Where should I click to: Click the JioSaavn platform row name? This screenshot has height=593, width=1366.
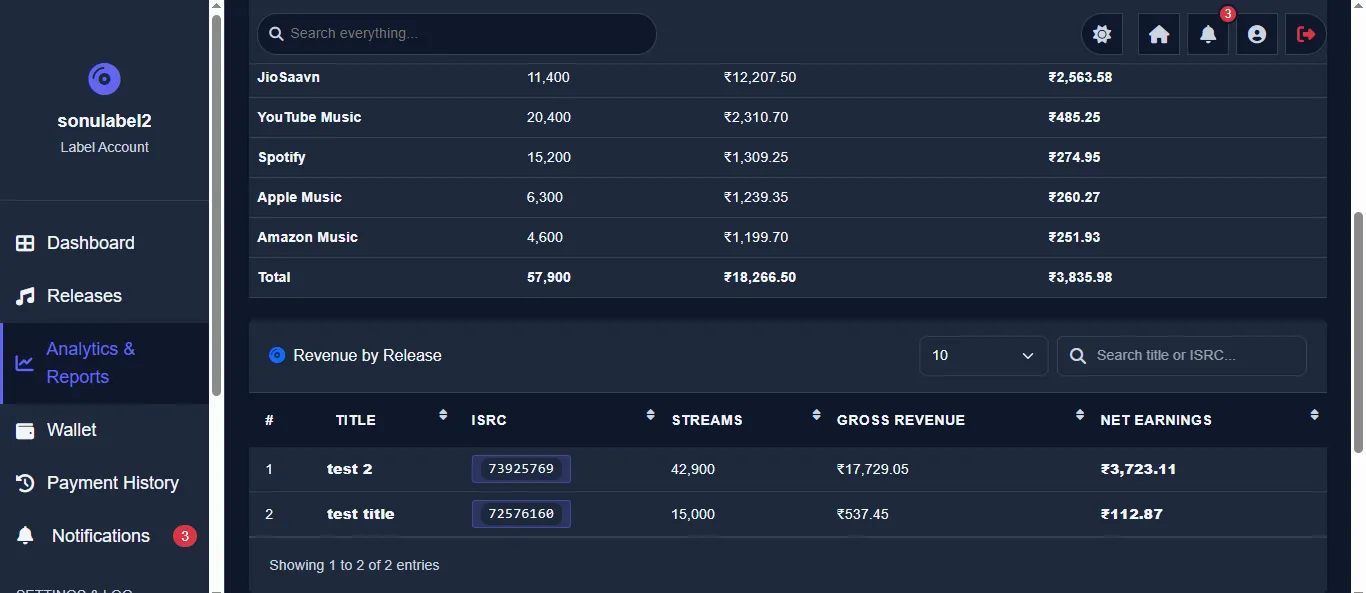tap(289, 77)
